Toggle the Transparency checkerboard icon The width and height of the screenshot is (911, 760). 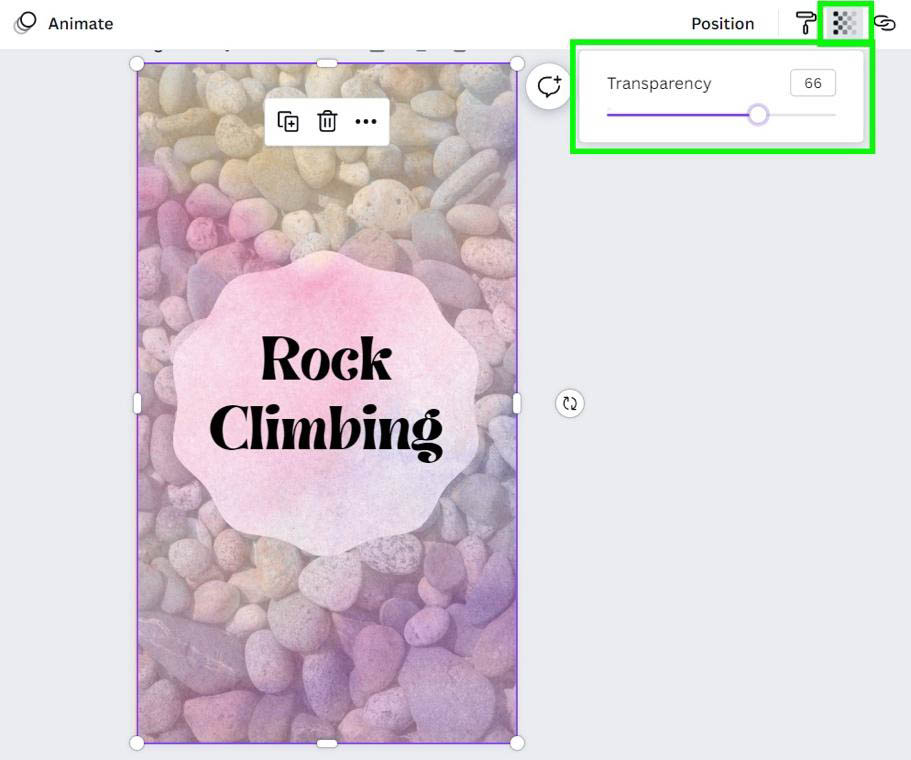pyautogui.click(x=844, y=23)
